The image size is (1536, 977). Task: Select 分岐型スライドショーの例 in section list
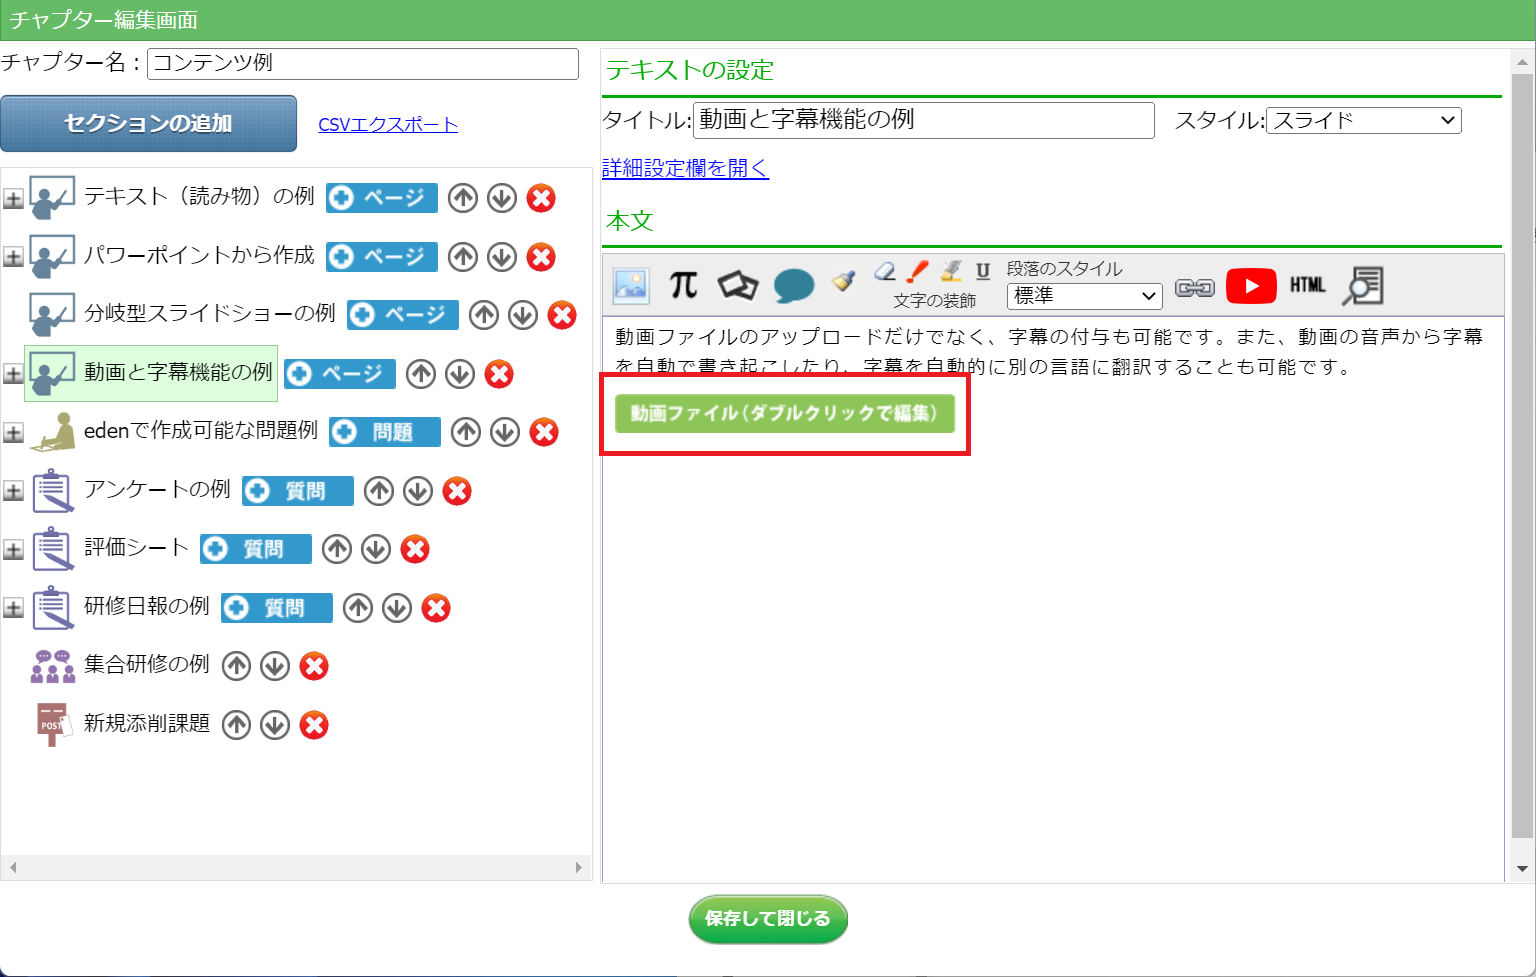[x=209, y=314]
